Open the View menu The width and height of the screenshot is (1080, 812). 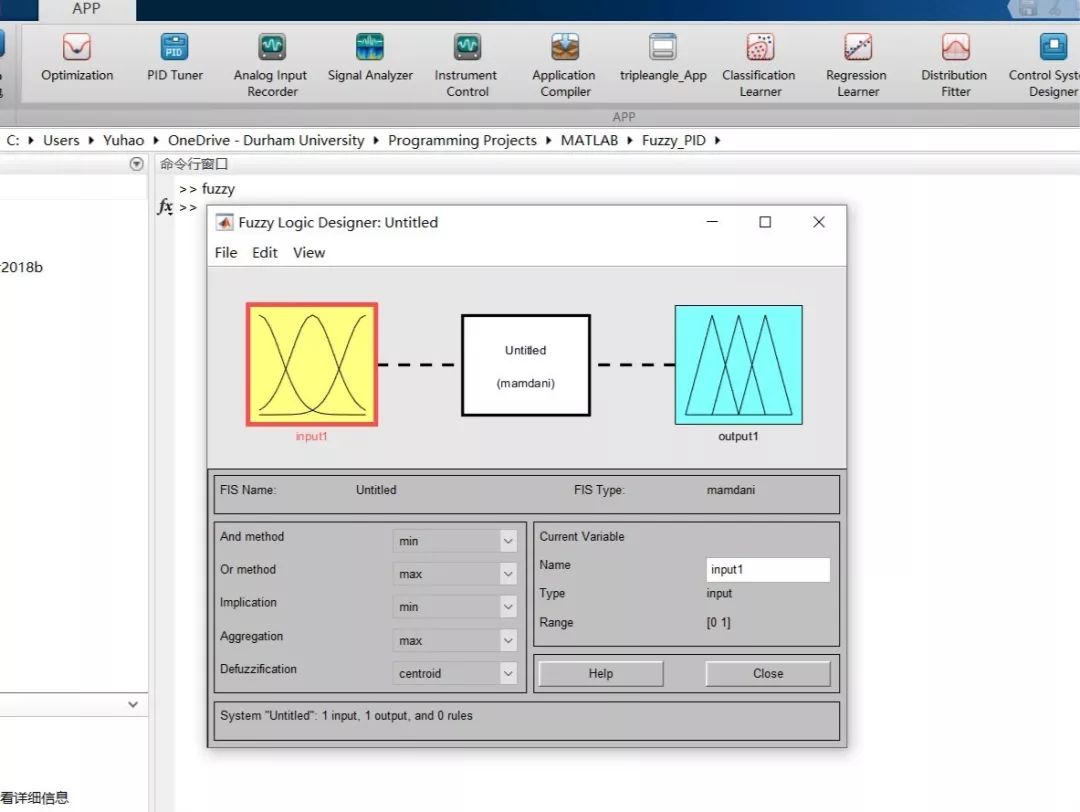tap(309, 253)
